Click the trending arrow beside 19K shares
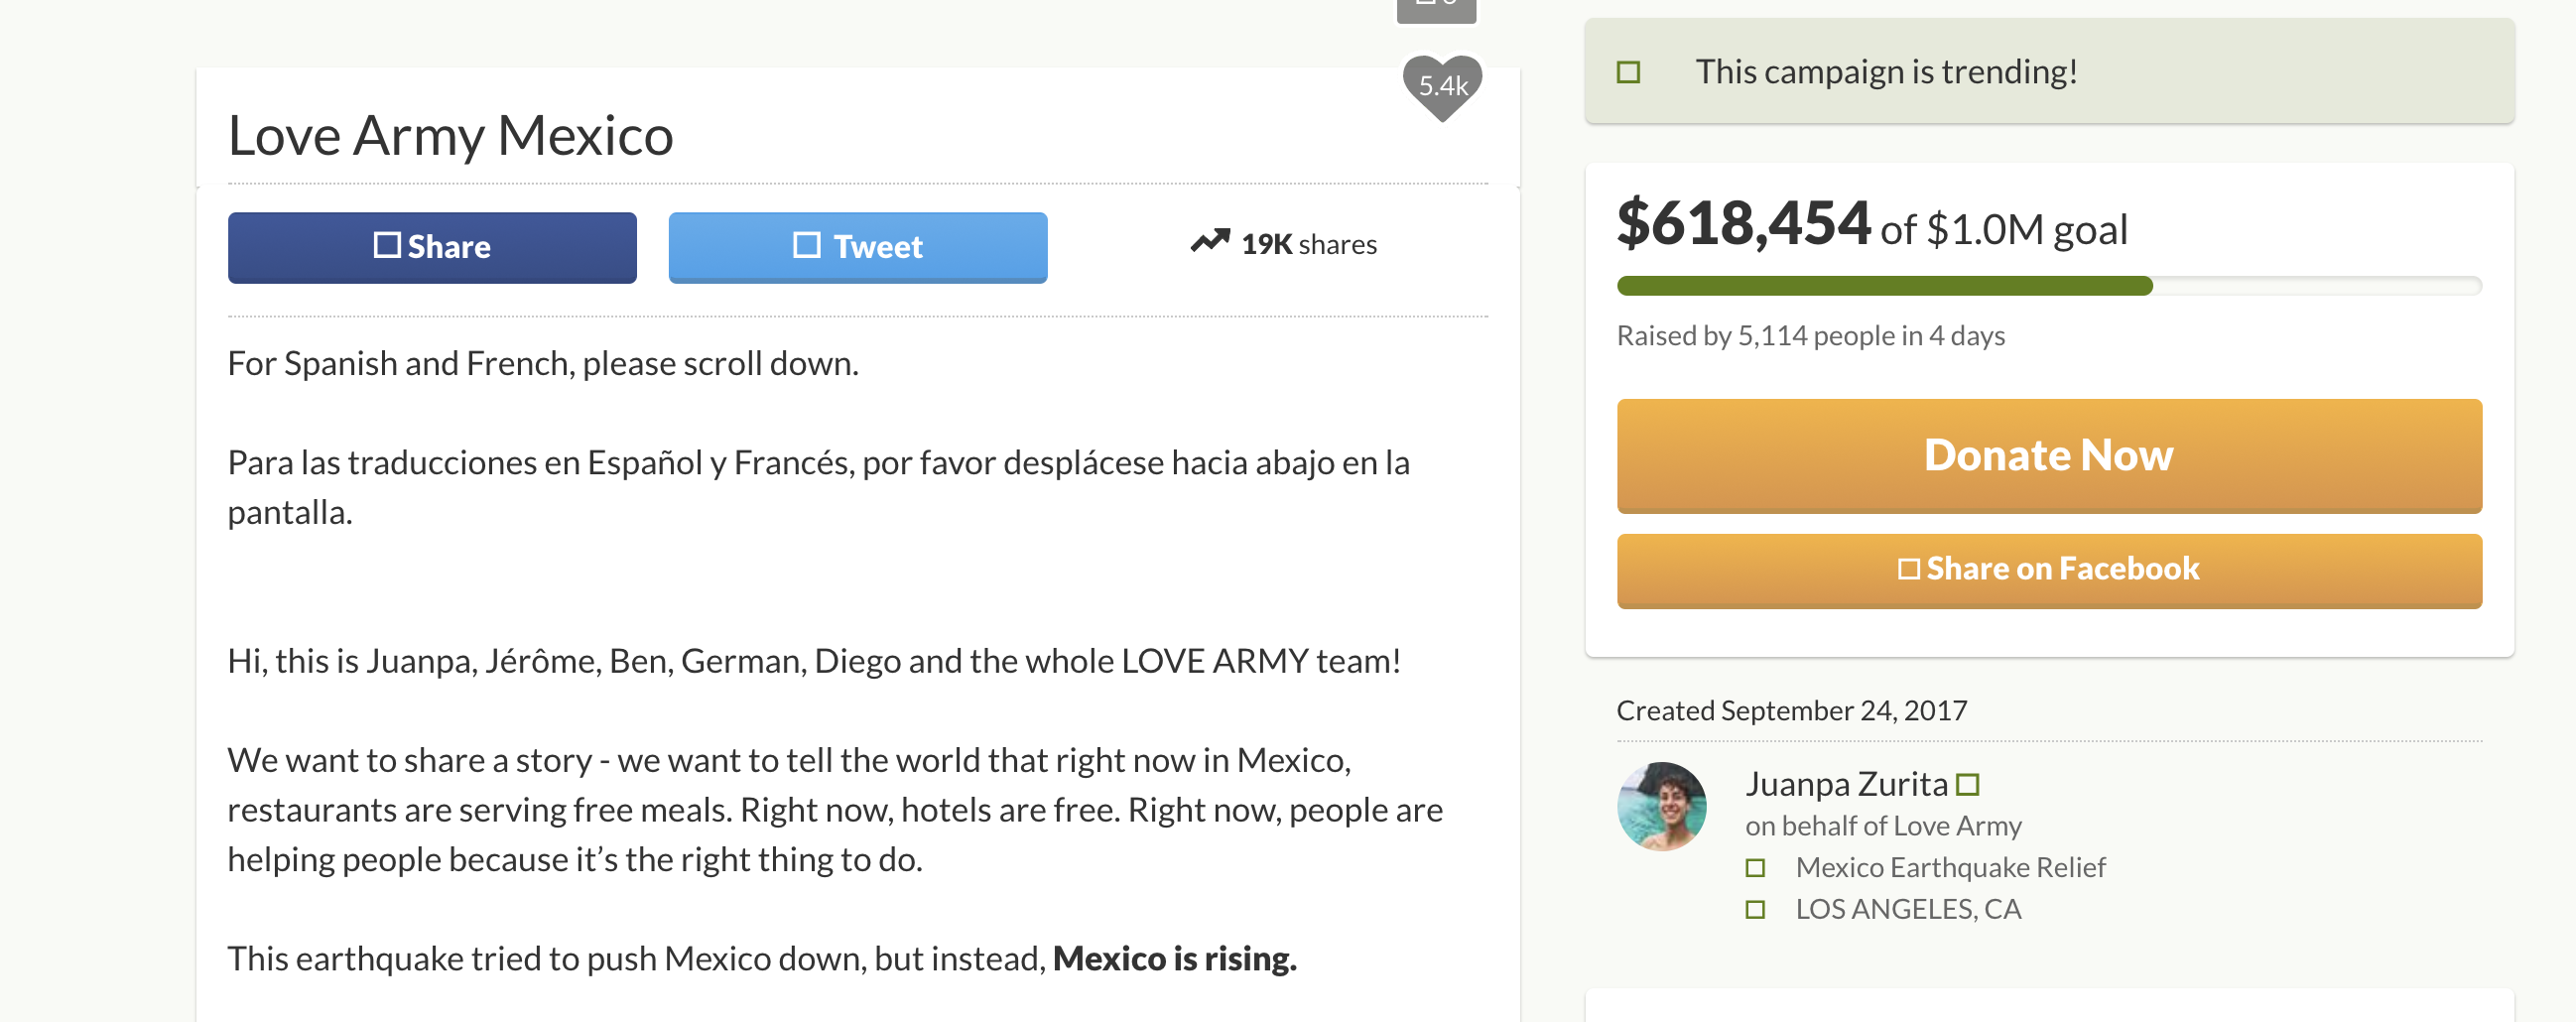This screenshot has height=1022, width=2576. (x=1209, y=242)
